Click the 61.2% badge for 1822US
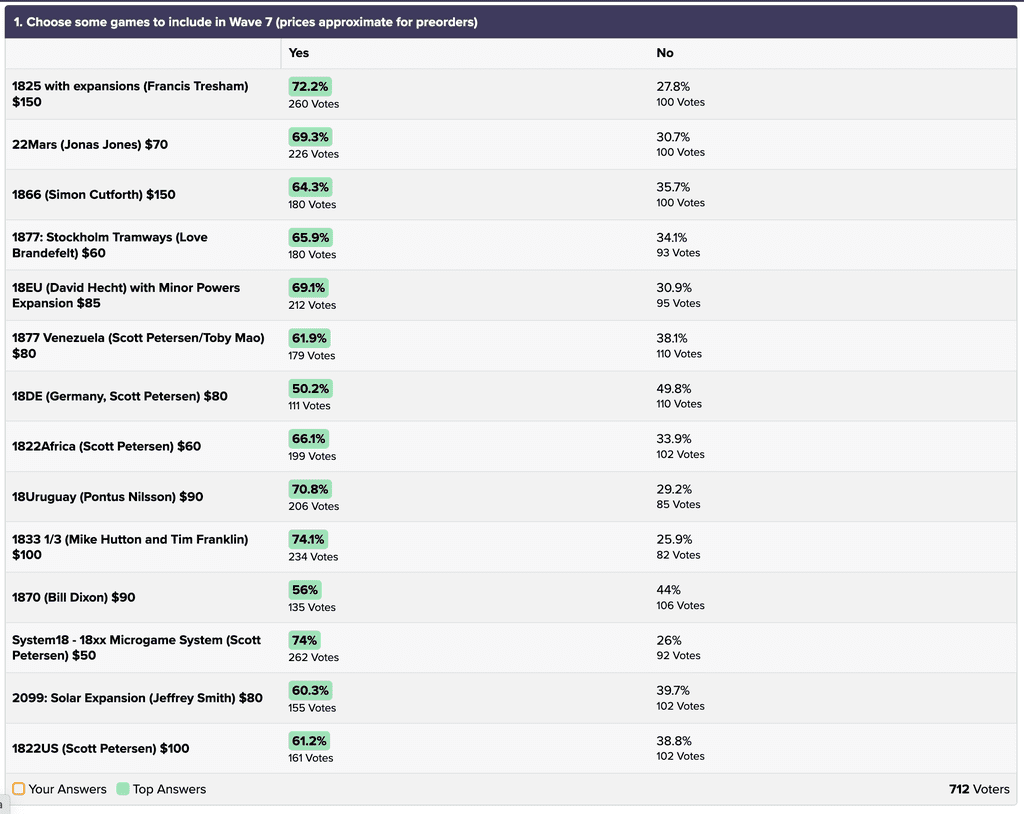1024x814 pixels. (x=308, y=740)
